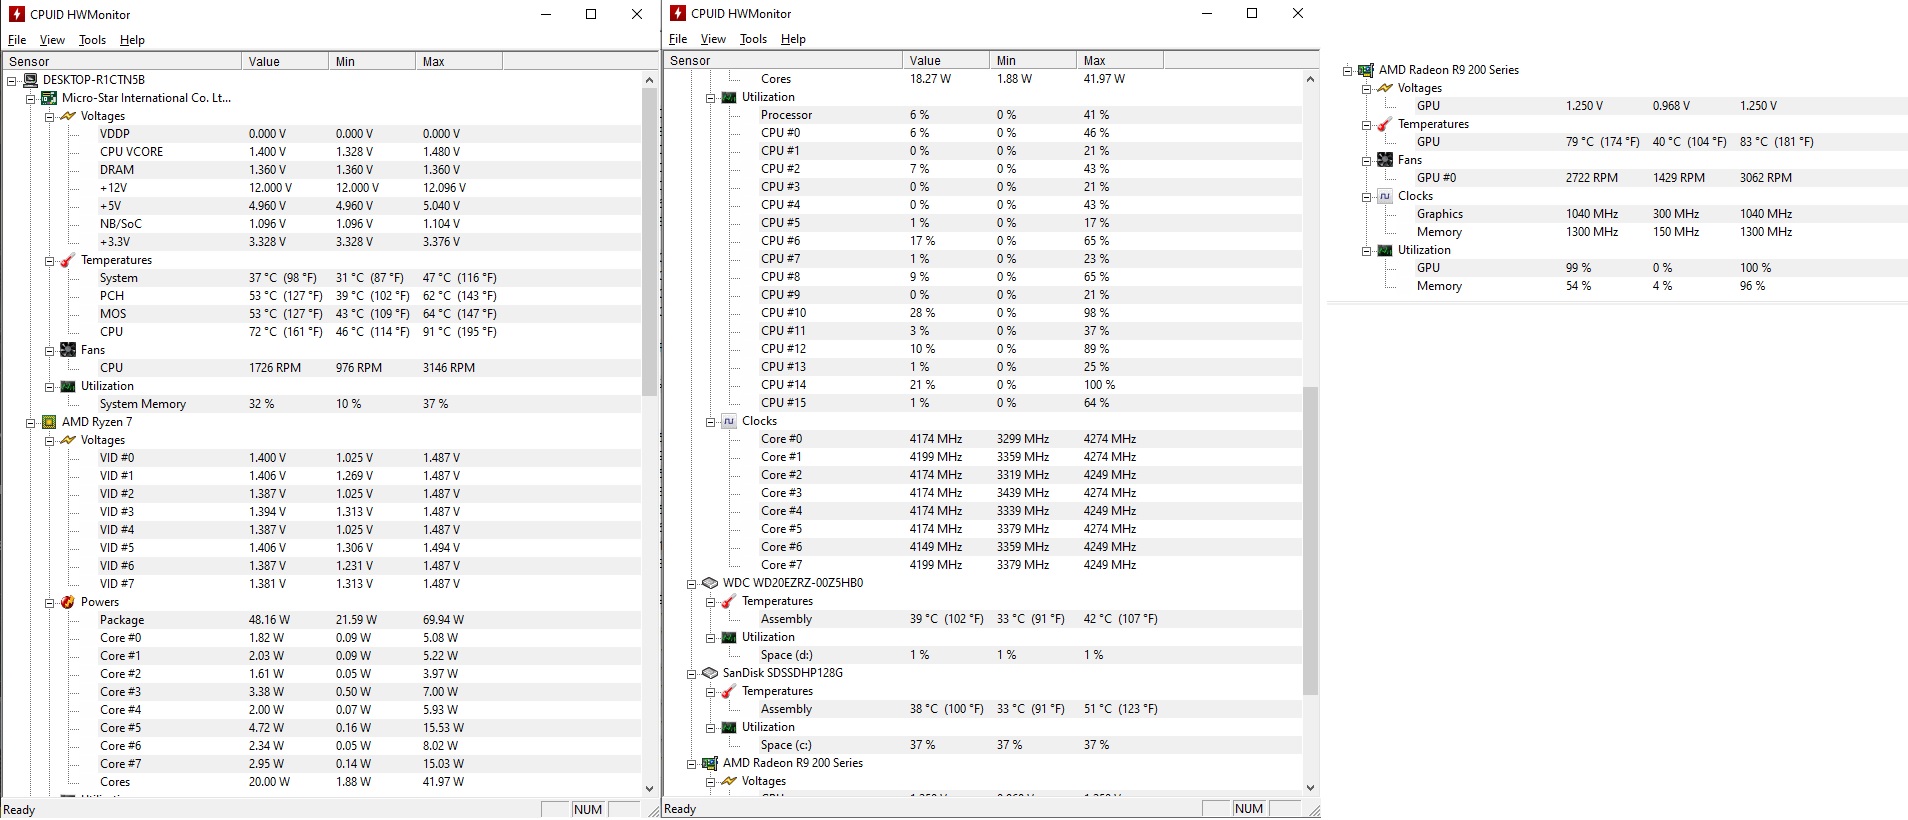The image size is (1908, 820).
Task: Click Value column header in left window
Action: coord(285,61)
